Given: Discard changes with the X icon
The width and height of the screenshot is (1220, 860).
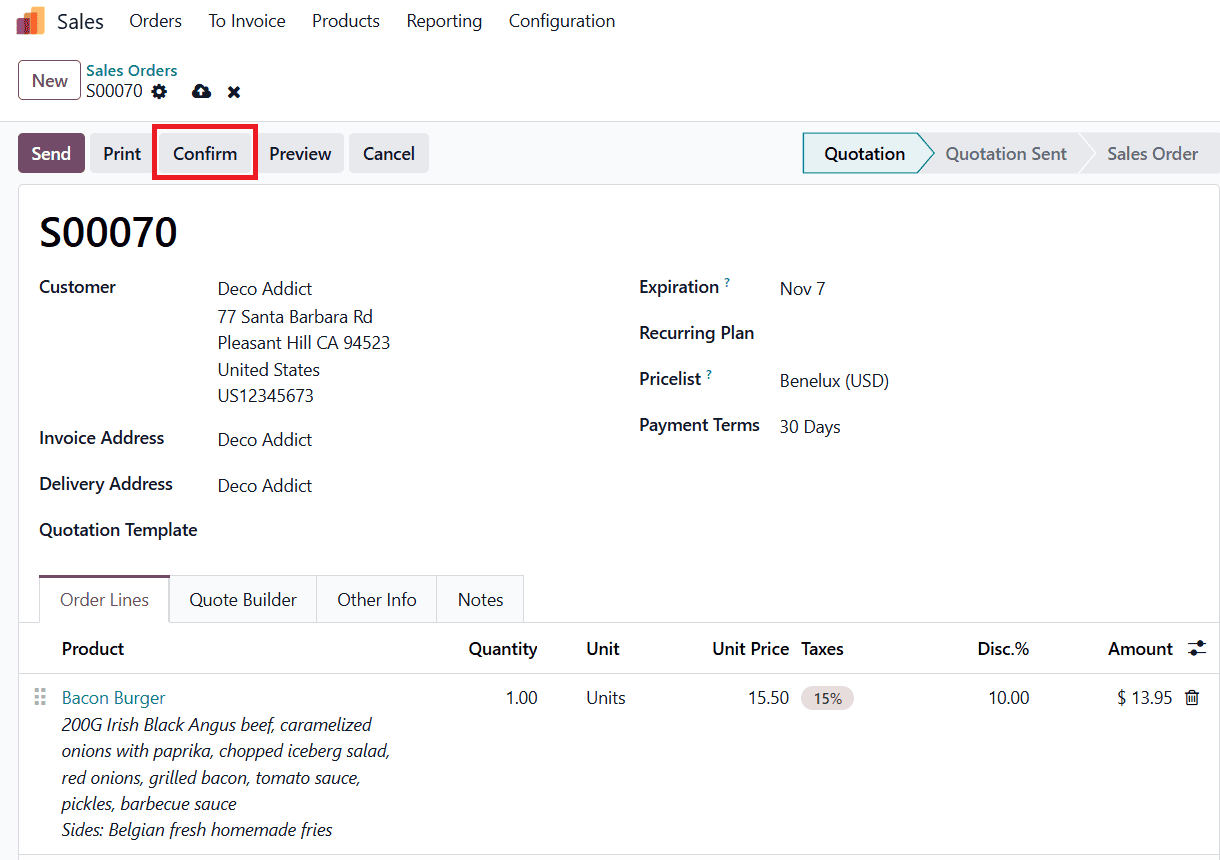Looking at the screenshot, I should tap(234, 92).
